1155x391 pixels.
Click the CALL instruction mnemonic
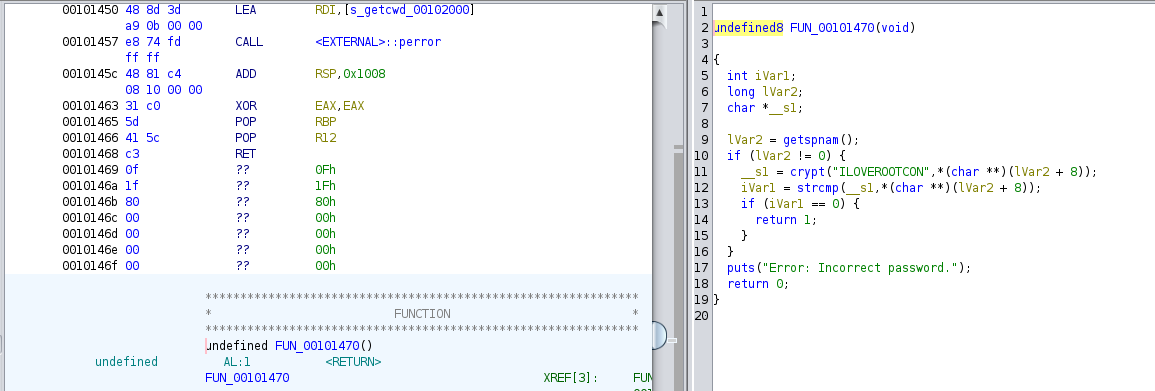coord(249,42)
